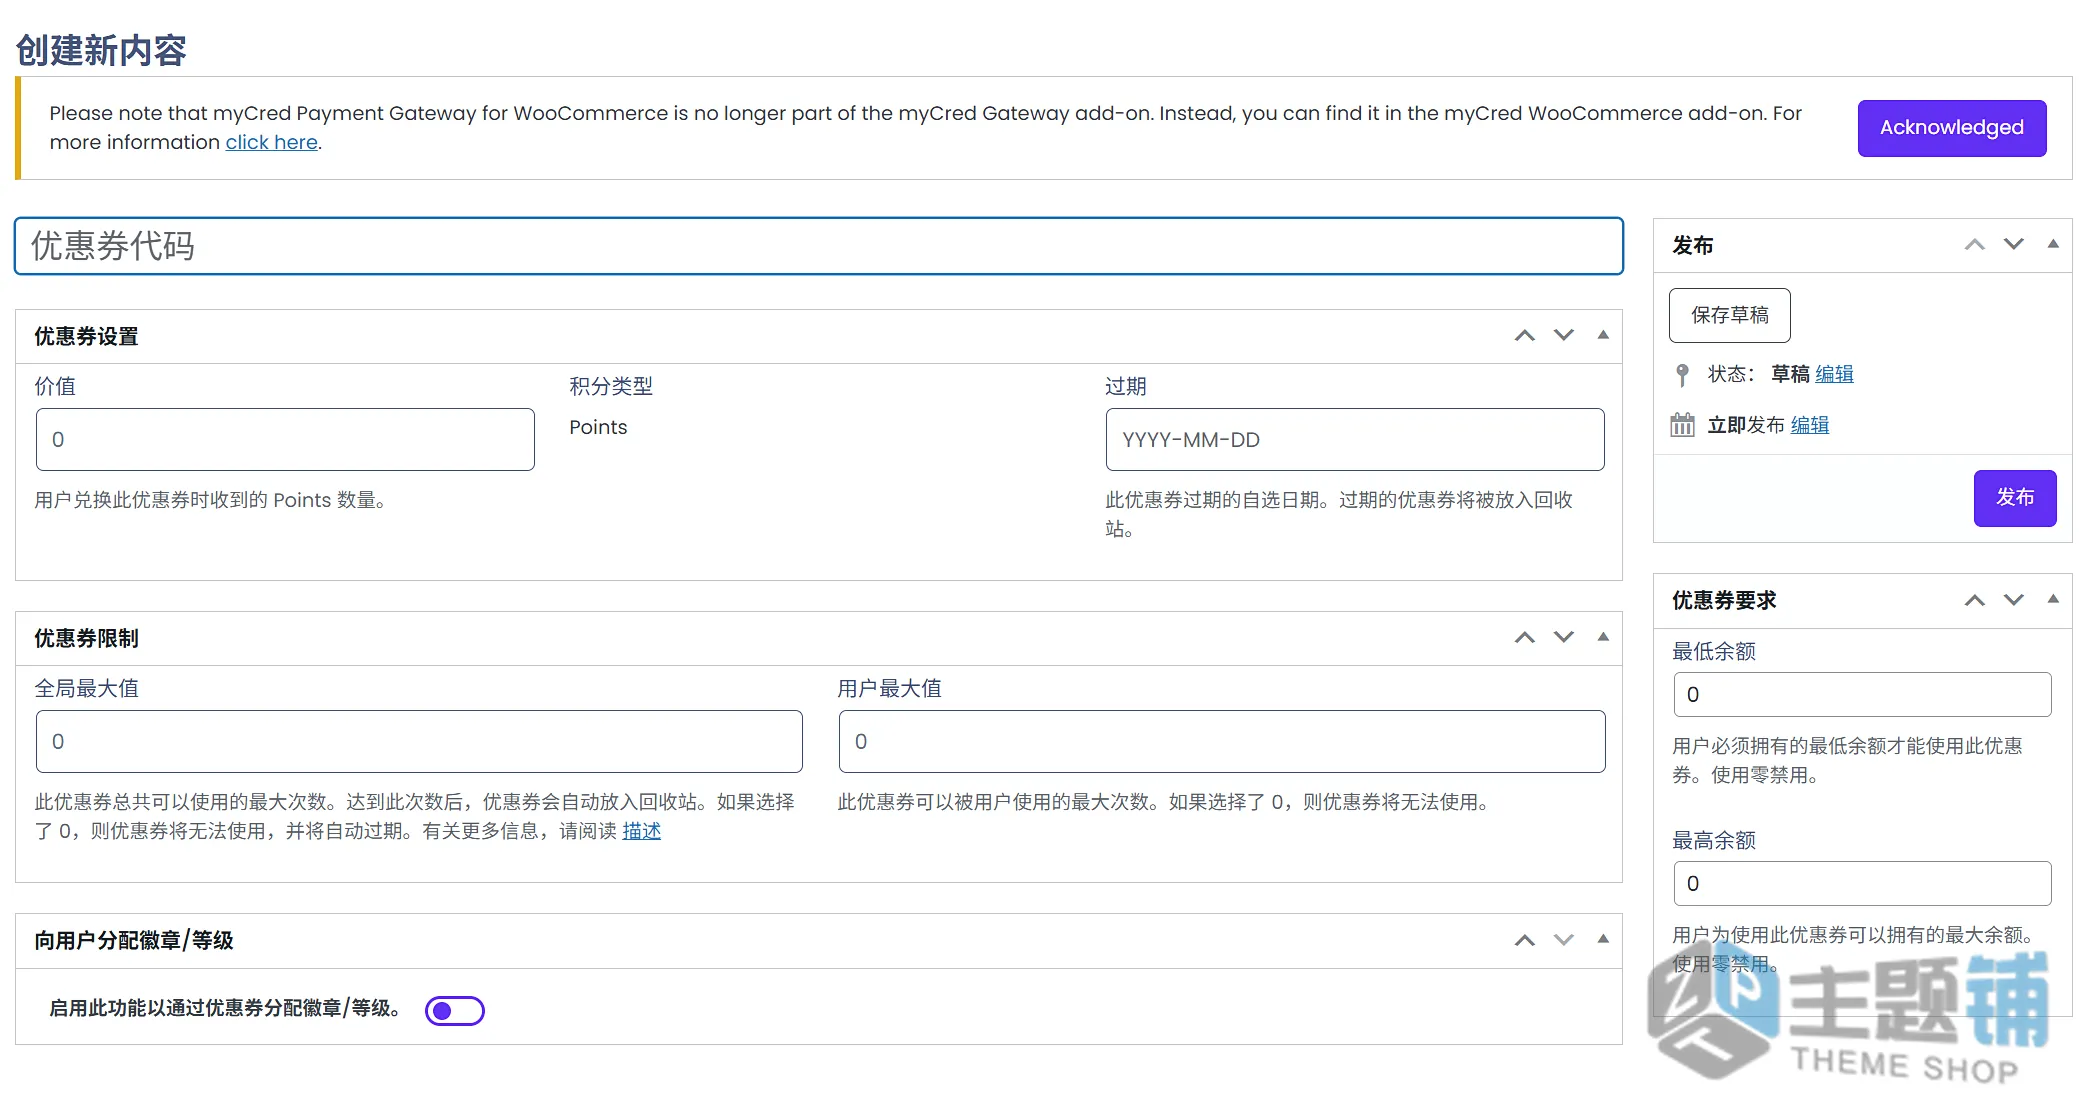Move 优惠券限制 panel down arrow

click(x=1564, y=638)
